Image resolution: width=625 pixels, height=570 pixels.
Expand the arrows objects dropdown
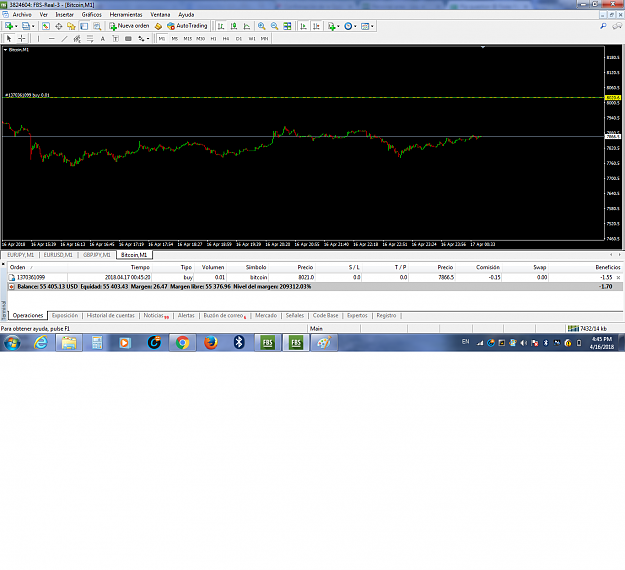click(x=148, y=39)
